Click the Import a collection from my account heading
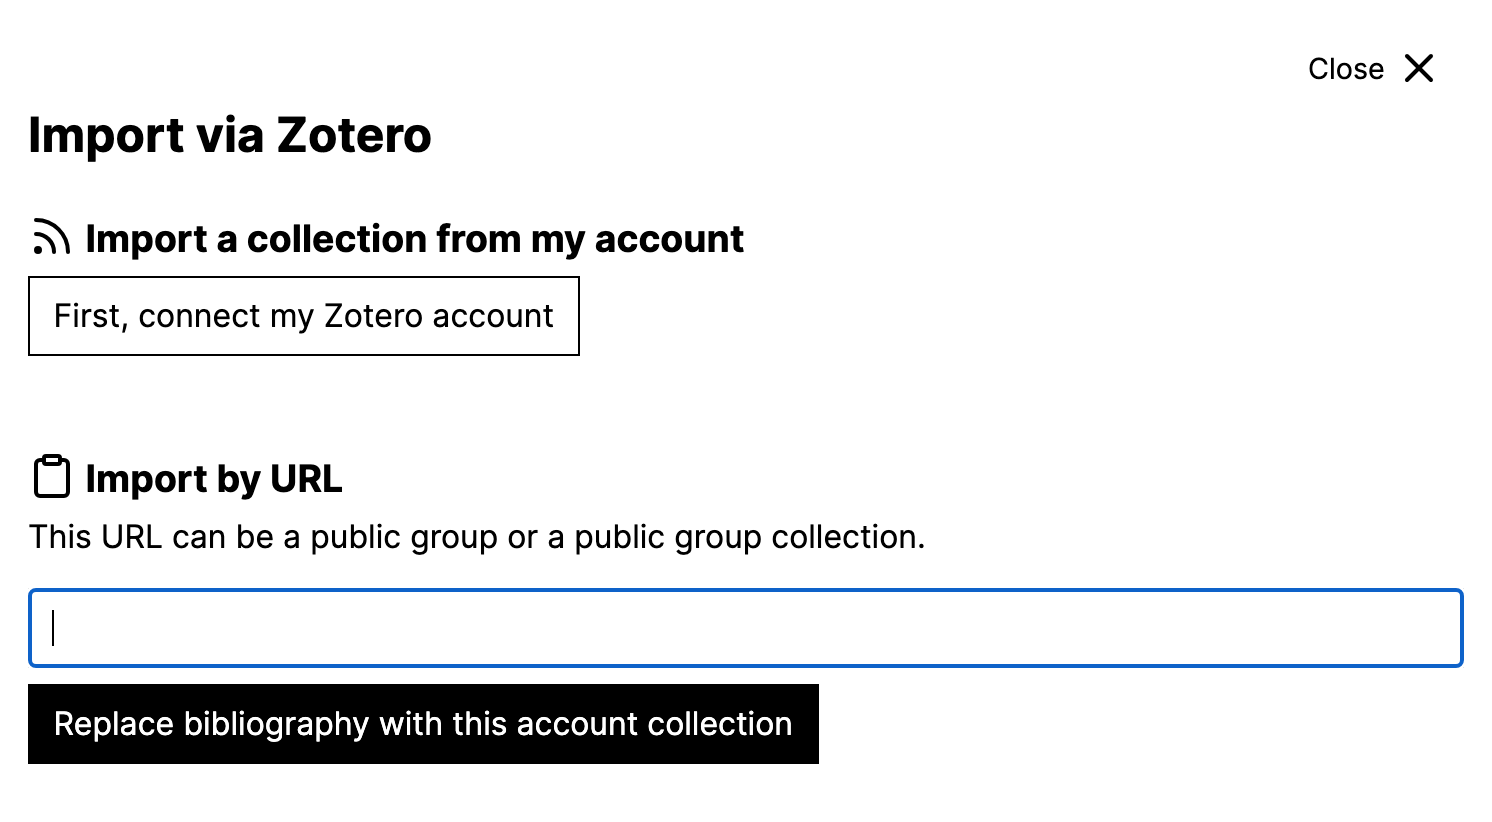1492x822 pixels. click(414, 238)
